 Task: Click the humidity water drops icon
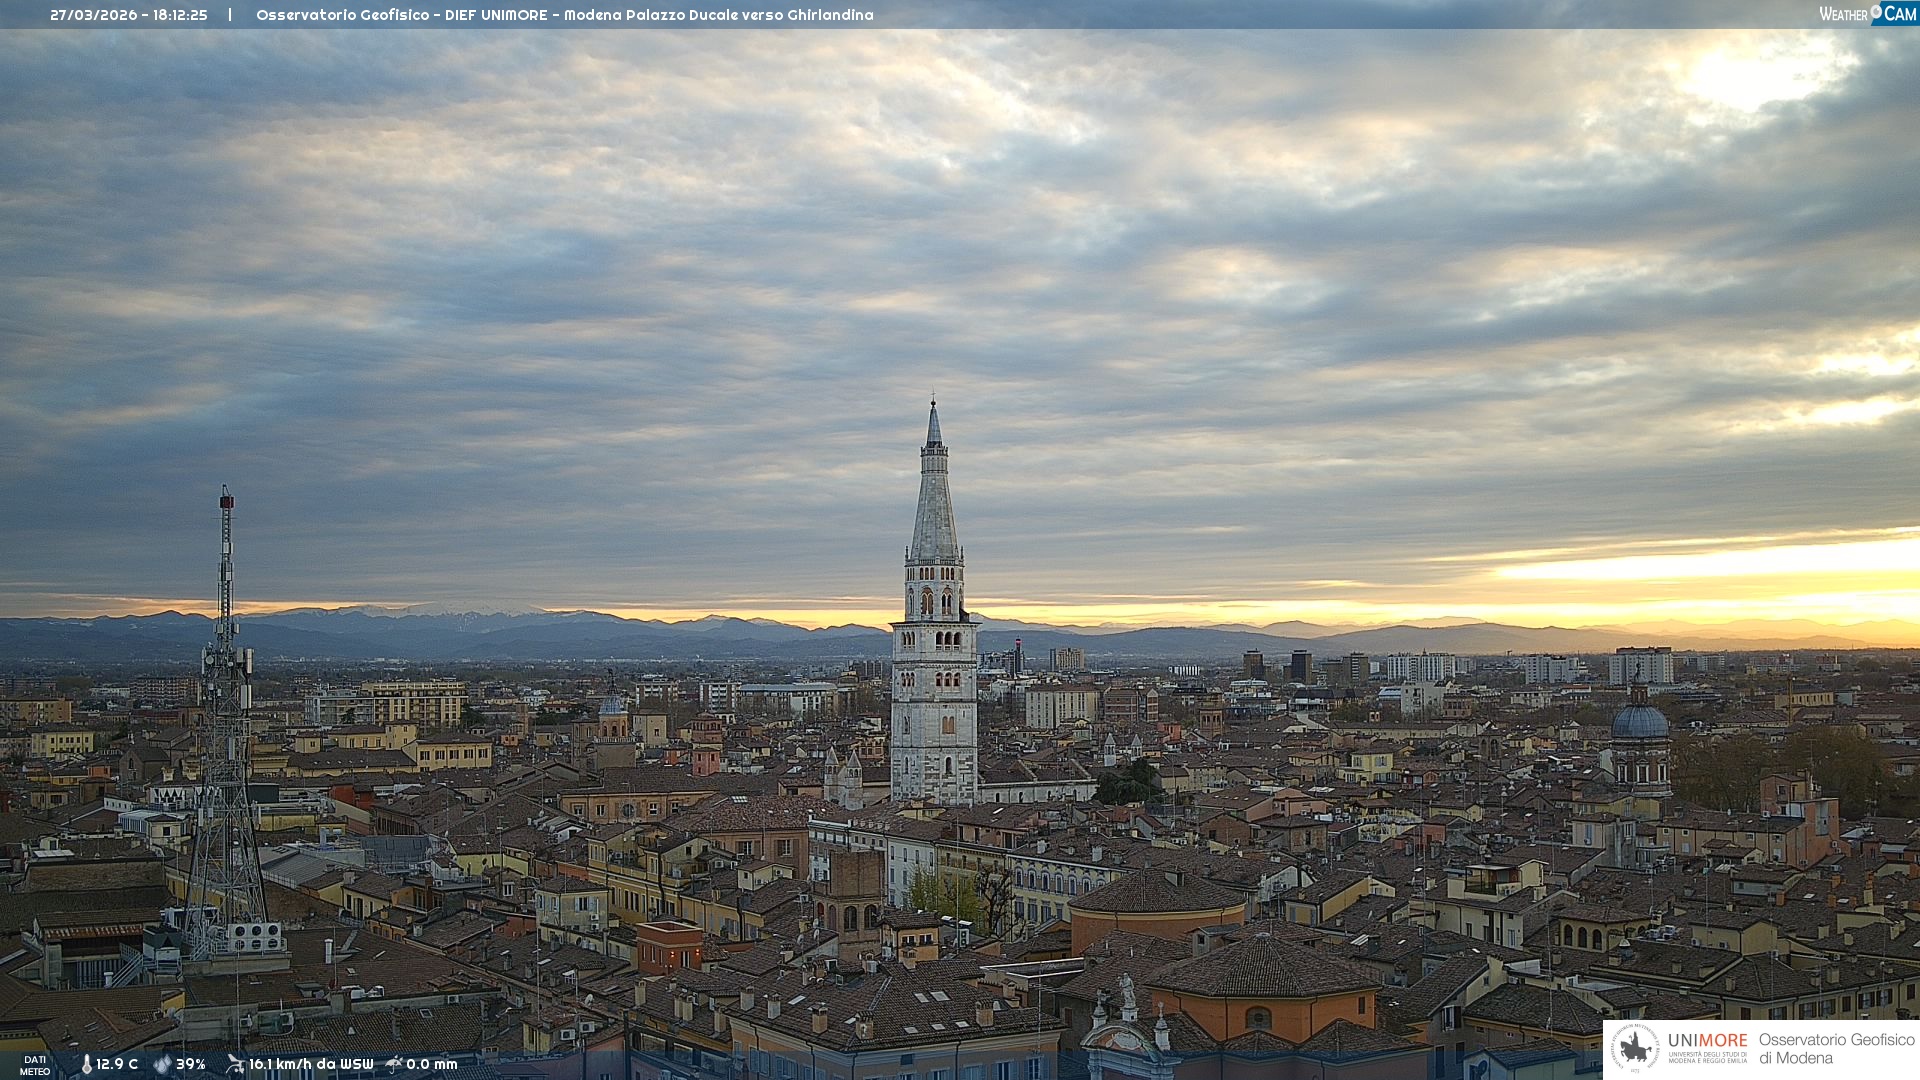point(162,1065)
